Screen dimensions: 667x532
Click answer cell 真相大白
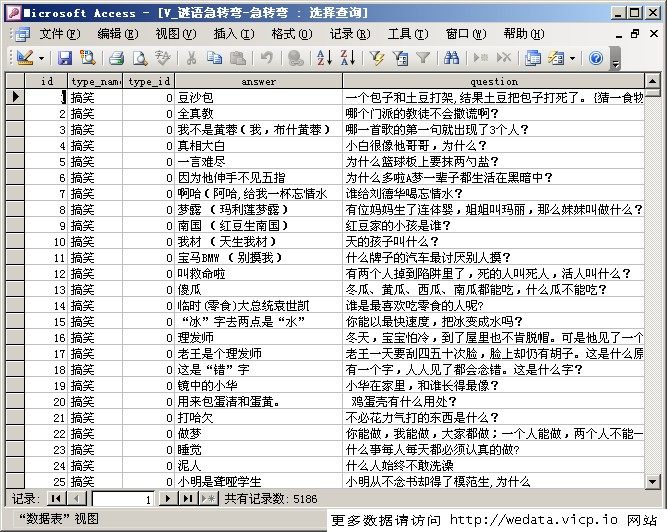click(x=259, y=145)
